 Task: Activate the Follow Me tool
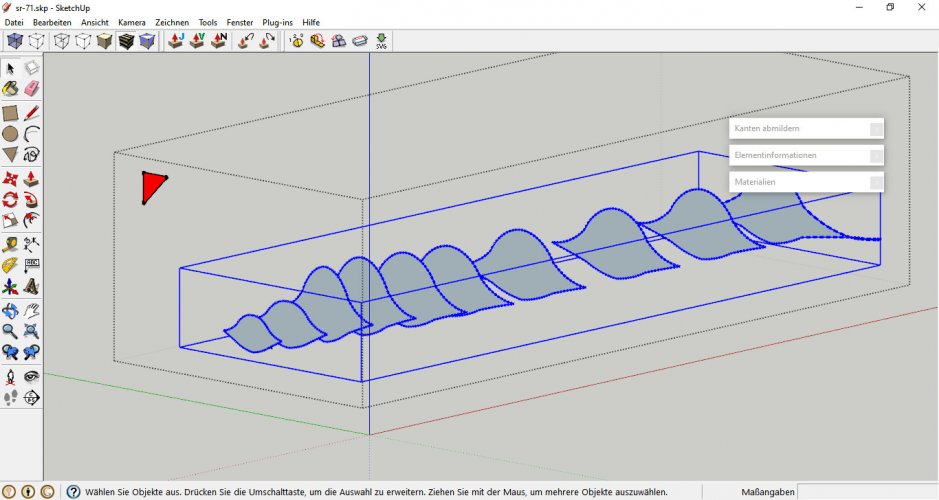32,199
